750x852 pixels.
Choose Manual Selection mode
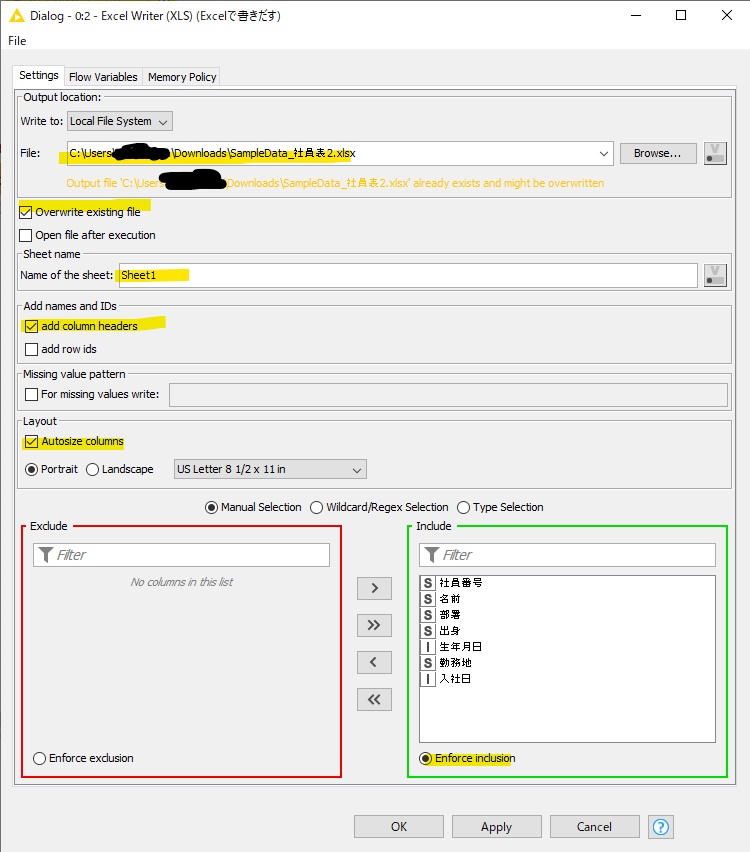coord(211,508)
